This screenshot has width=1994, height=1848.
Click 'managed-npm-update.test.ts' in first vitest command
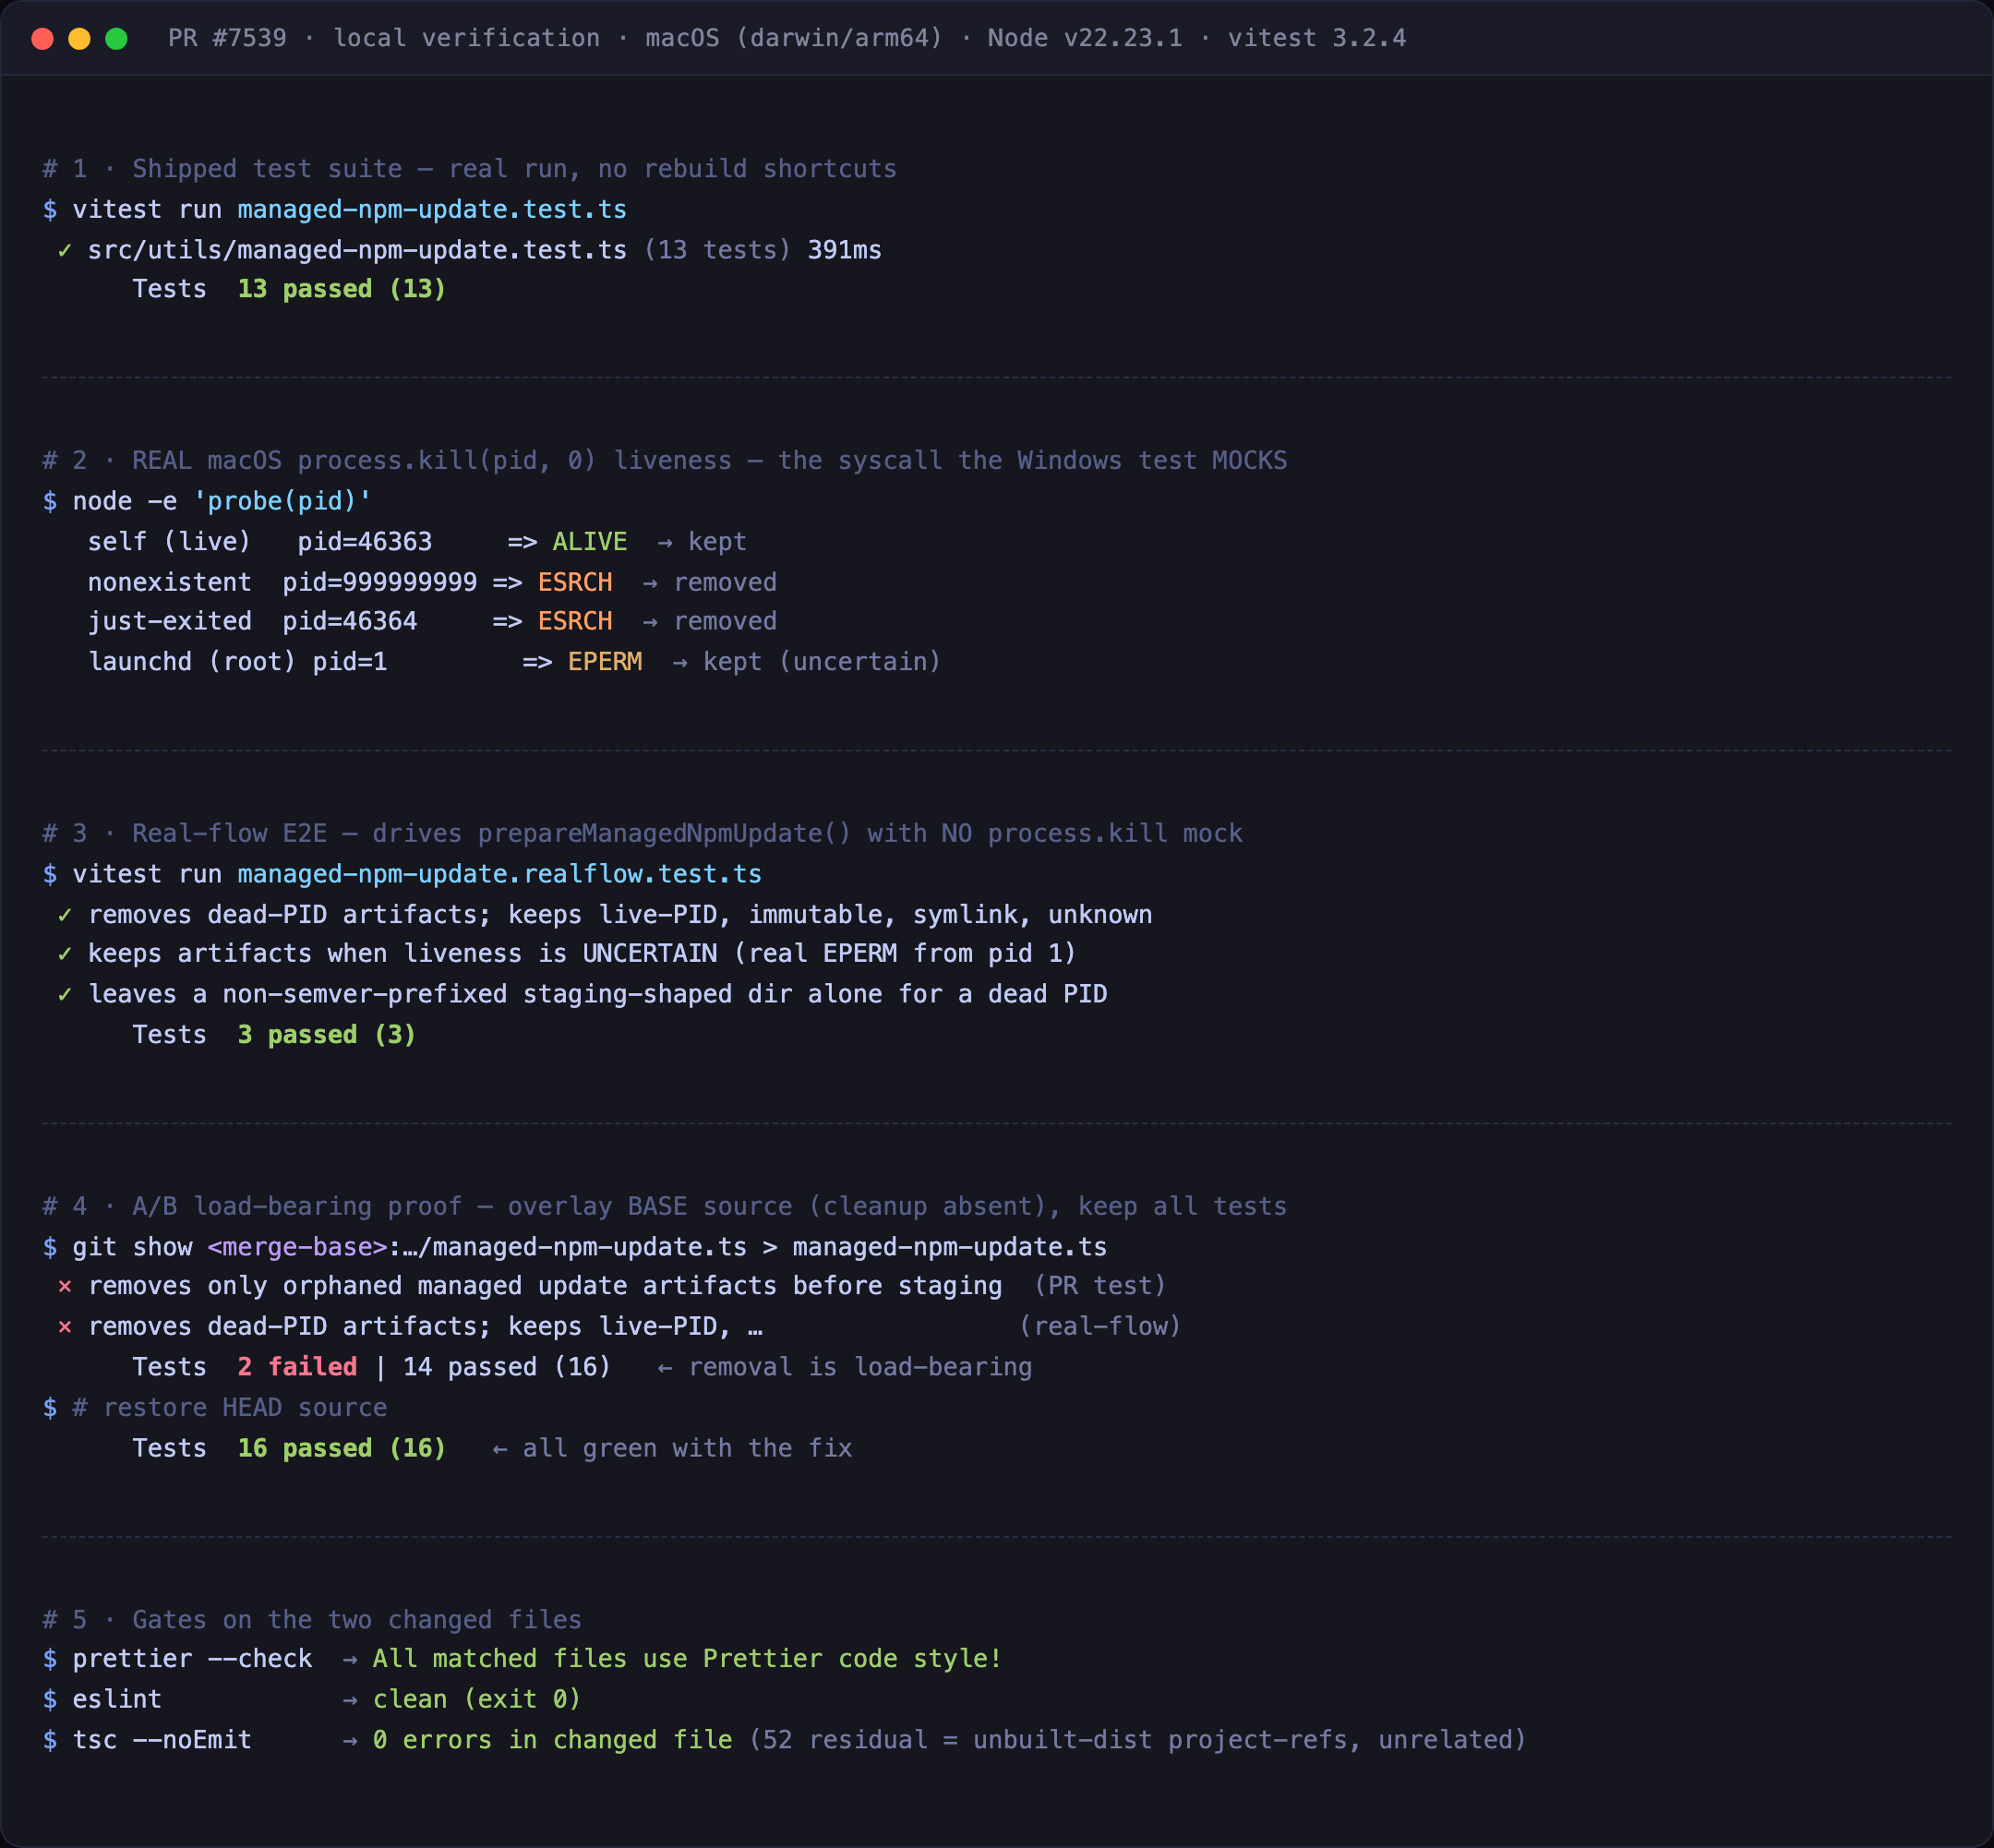(432, 209)
